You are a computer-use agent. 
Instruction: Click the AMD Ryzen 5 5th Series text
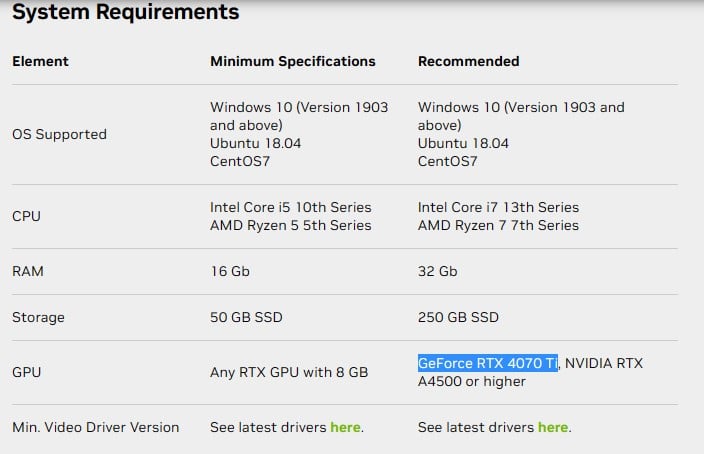291,225
